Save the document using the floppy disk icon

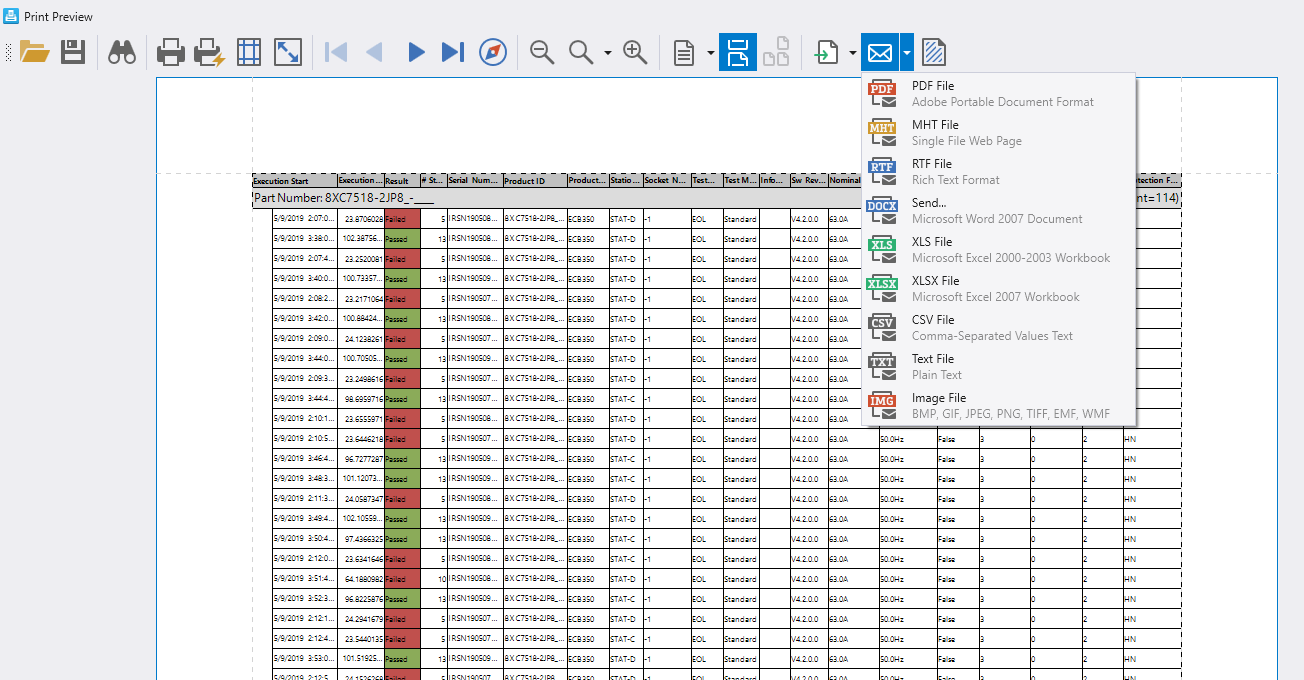coord(73,52)
